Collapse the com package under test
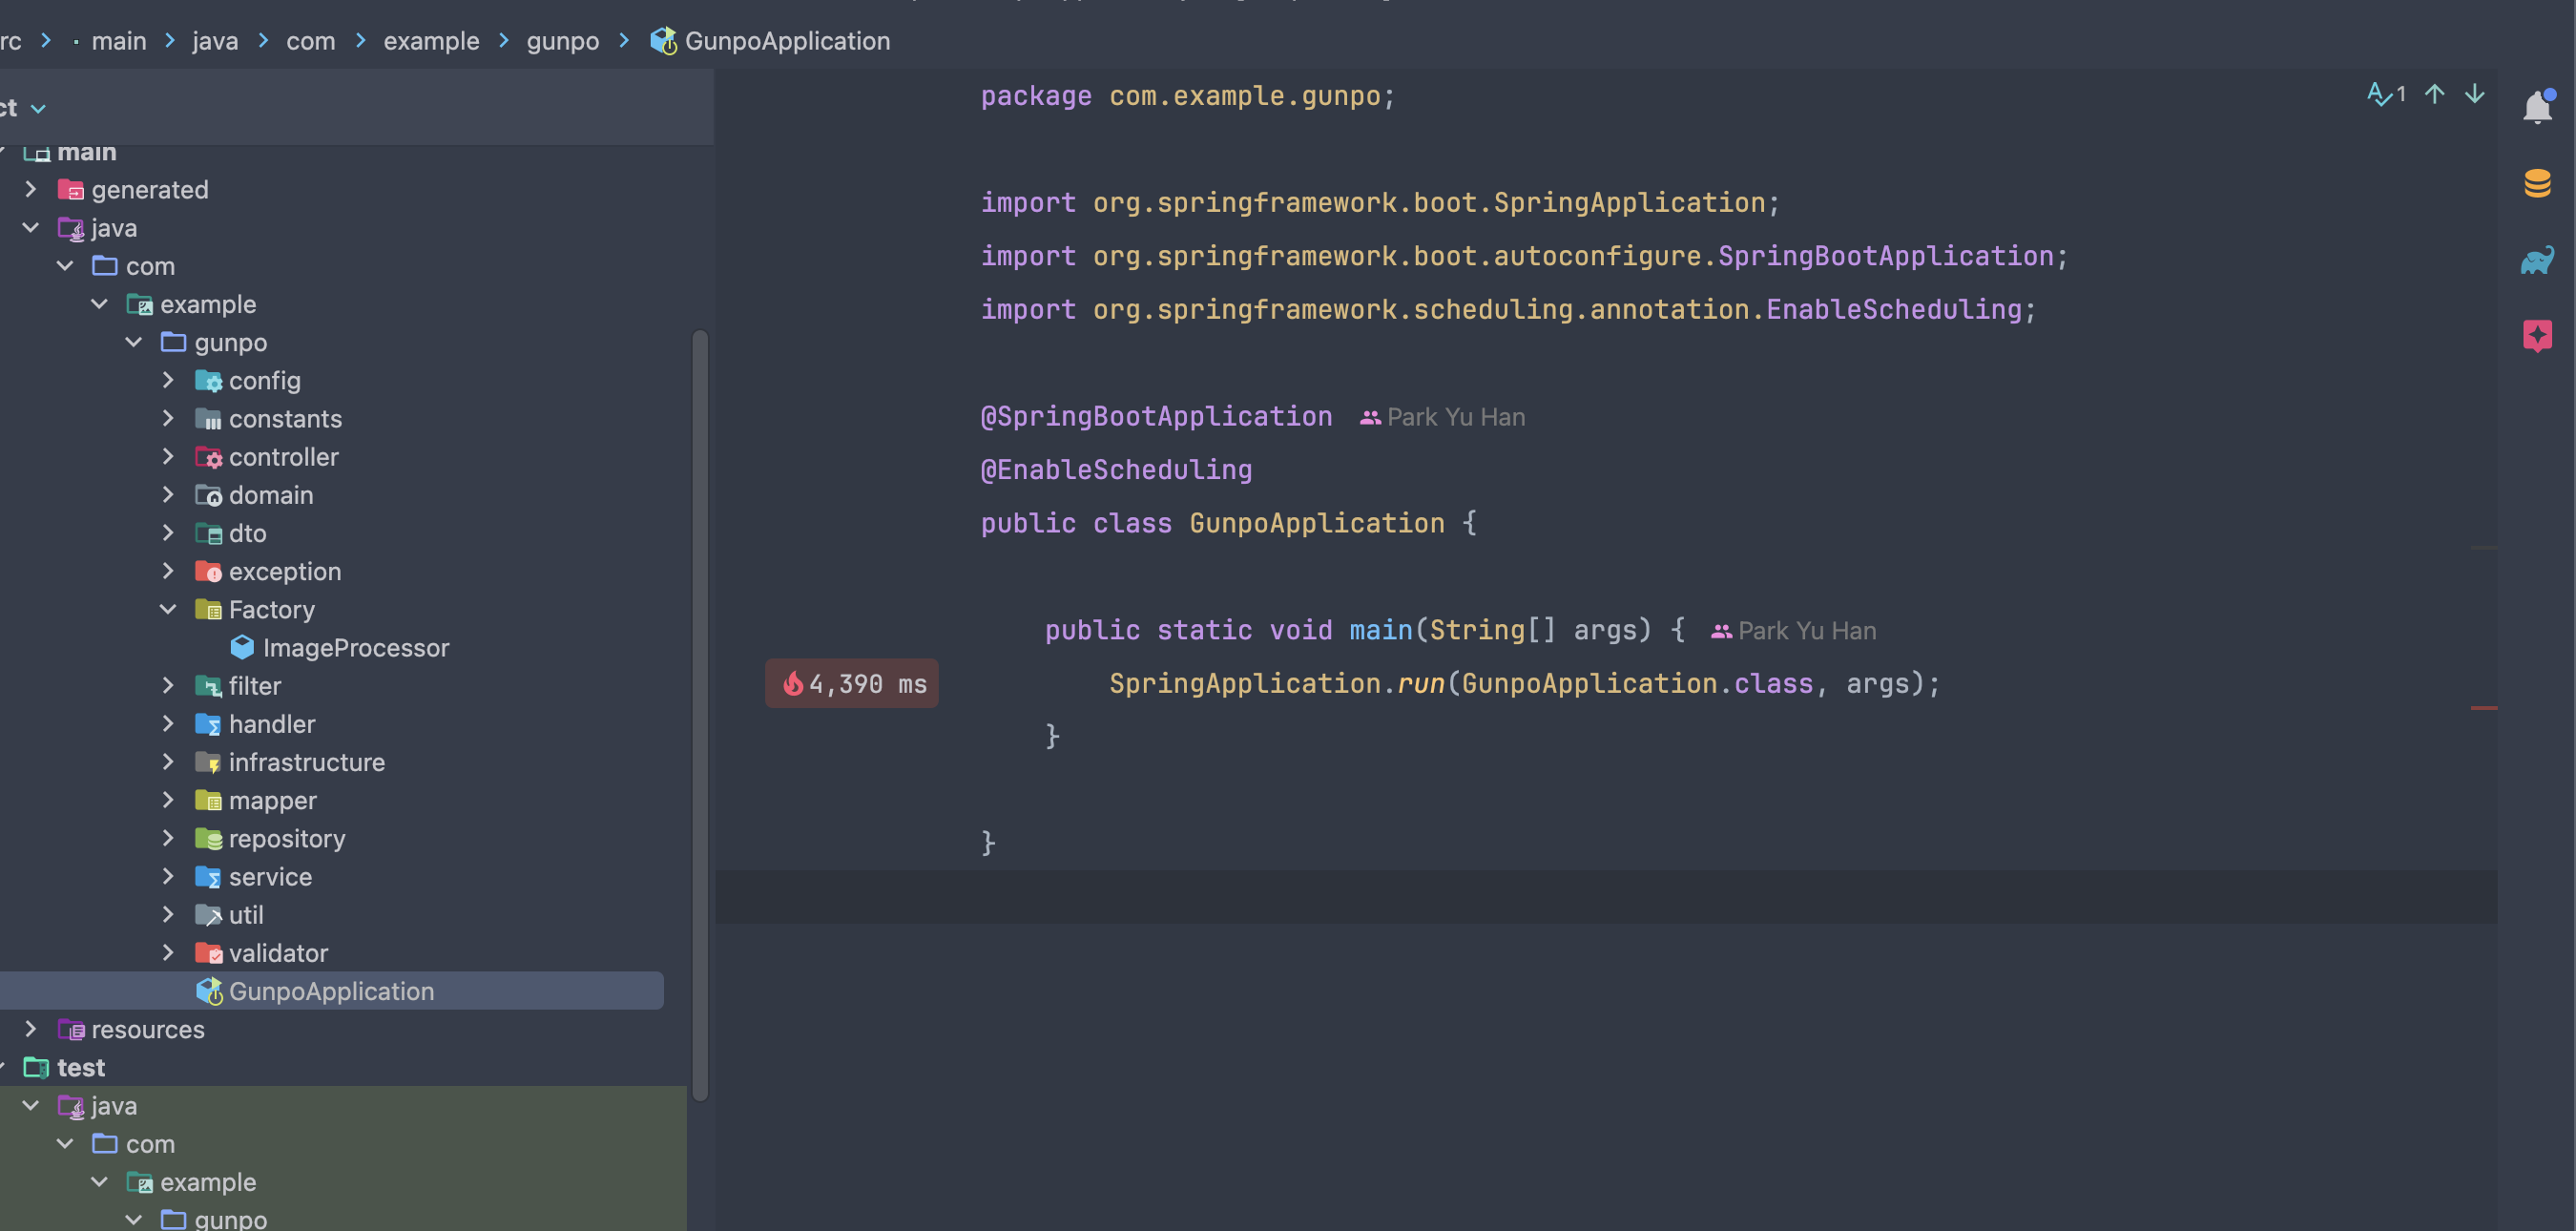This screenshot has height=1231, width=2576. (65, 1143)
